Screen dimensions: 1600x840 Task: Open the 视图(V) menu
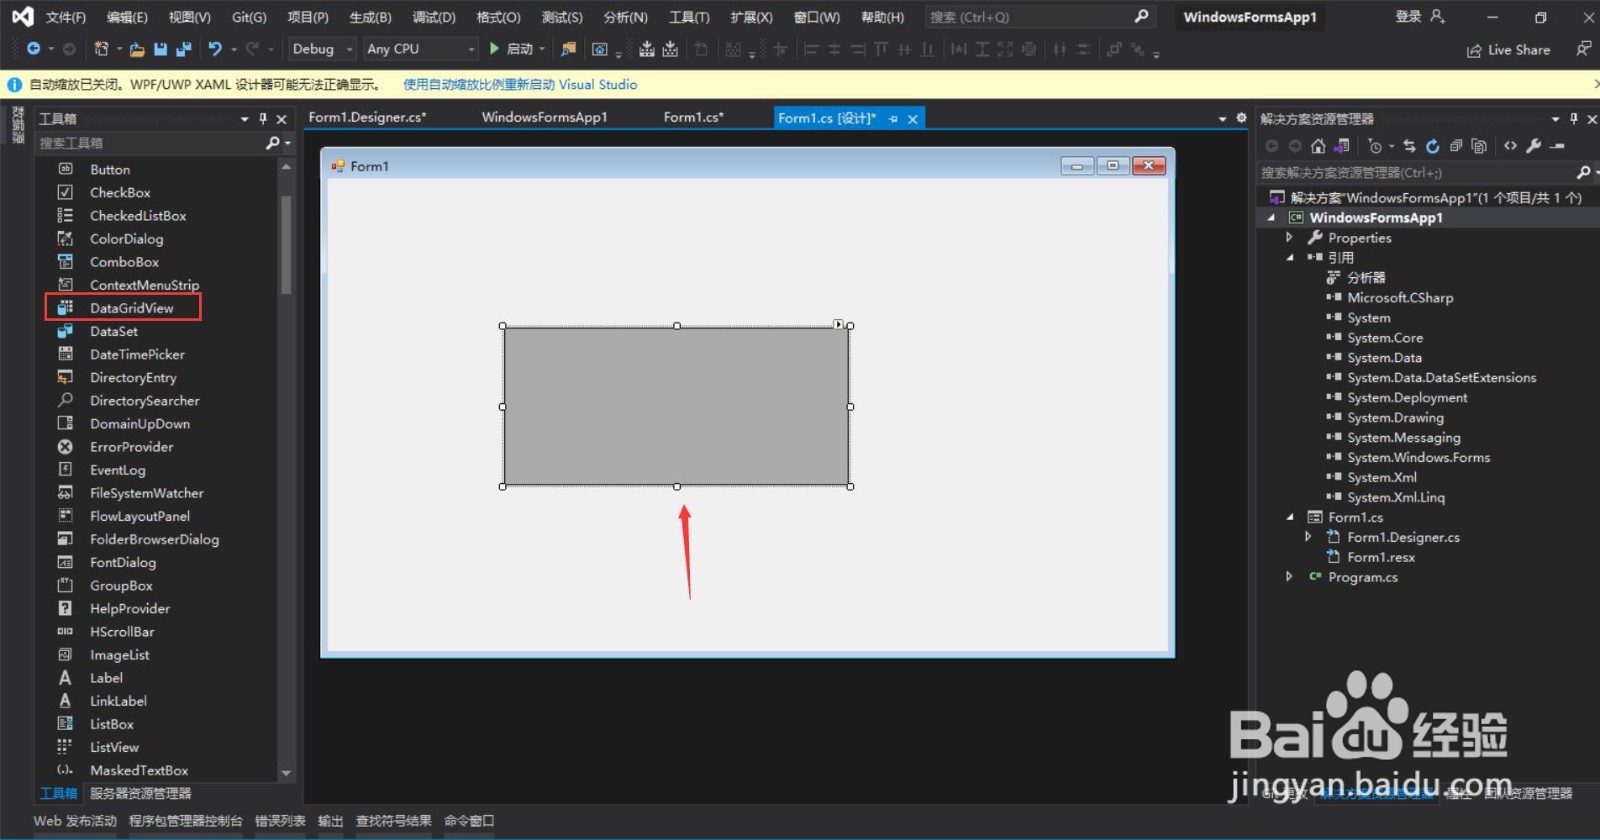click(189, 17)
